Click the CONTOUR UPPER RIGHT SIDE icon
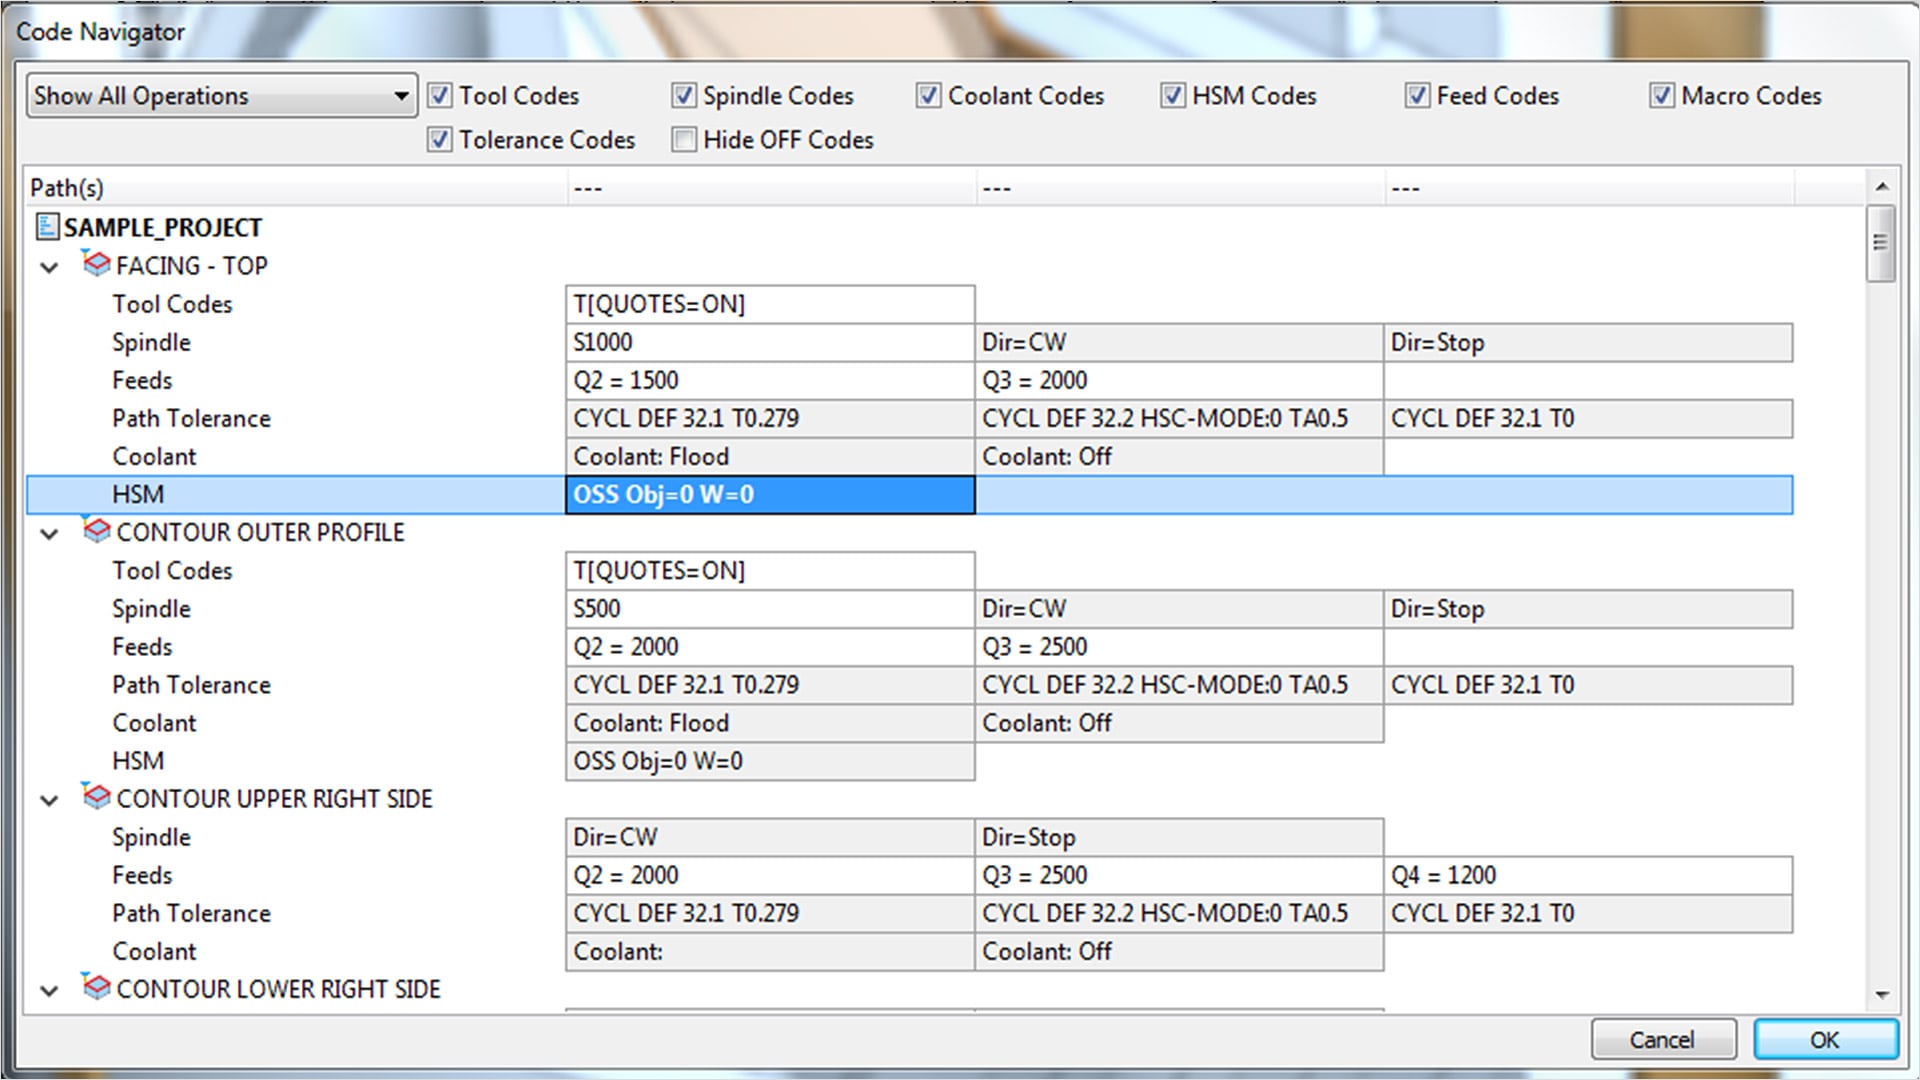Viewport: 1920px width, 1080px height. [x=96, y=797]
